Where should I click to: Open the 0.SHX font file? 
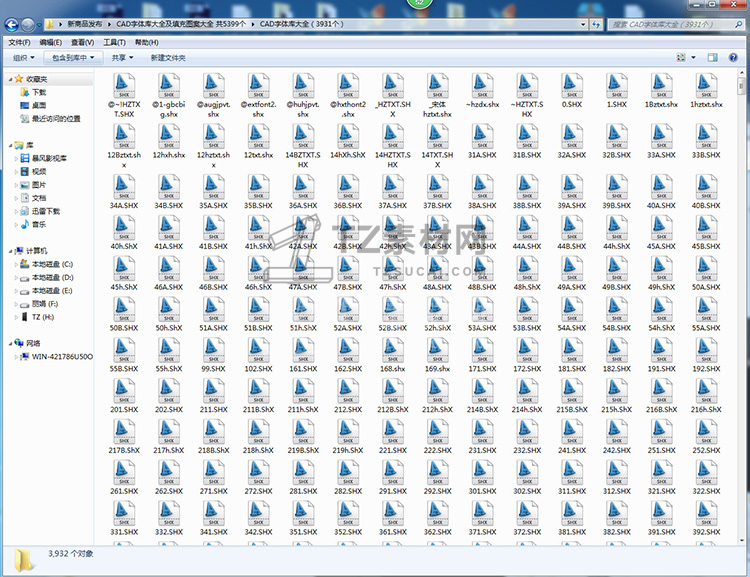571,88
